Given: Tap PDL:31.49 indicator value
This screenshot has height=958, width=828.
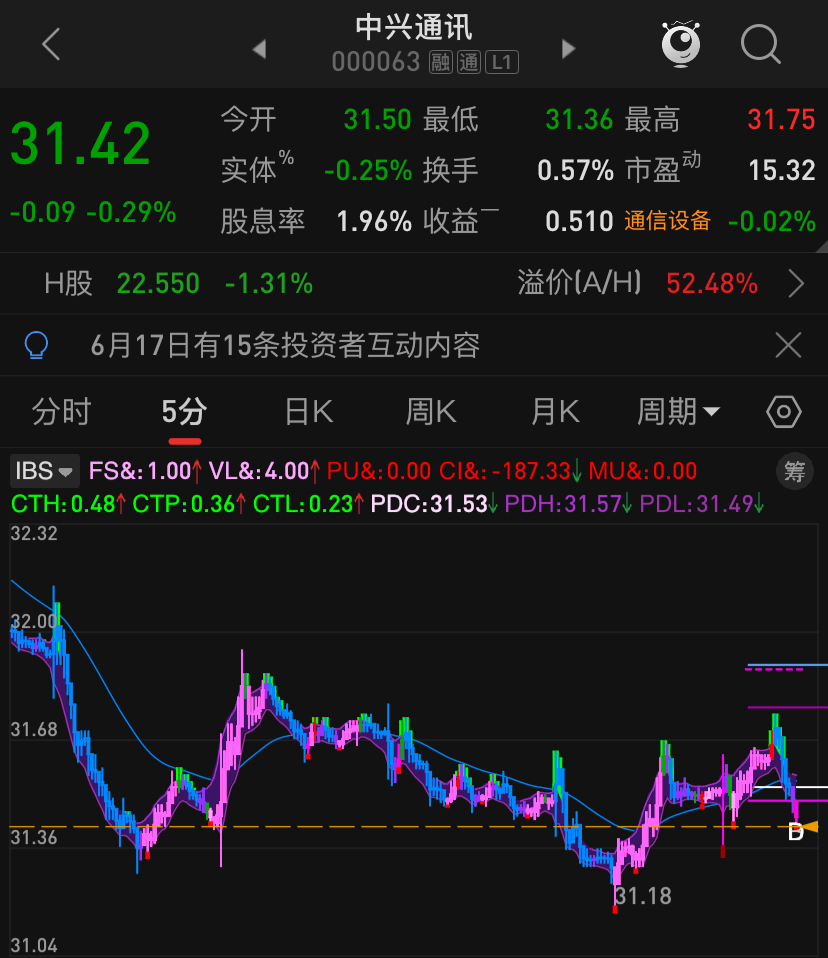Looking at the screenshot, I should click(702, 504).
